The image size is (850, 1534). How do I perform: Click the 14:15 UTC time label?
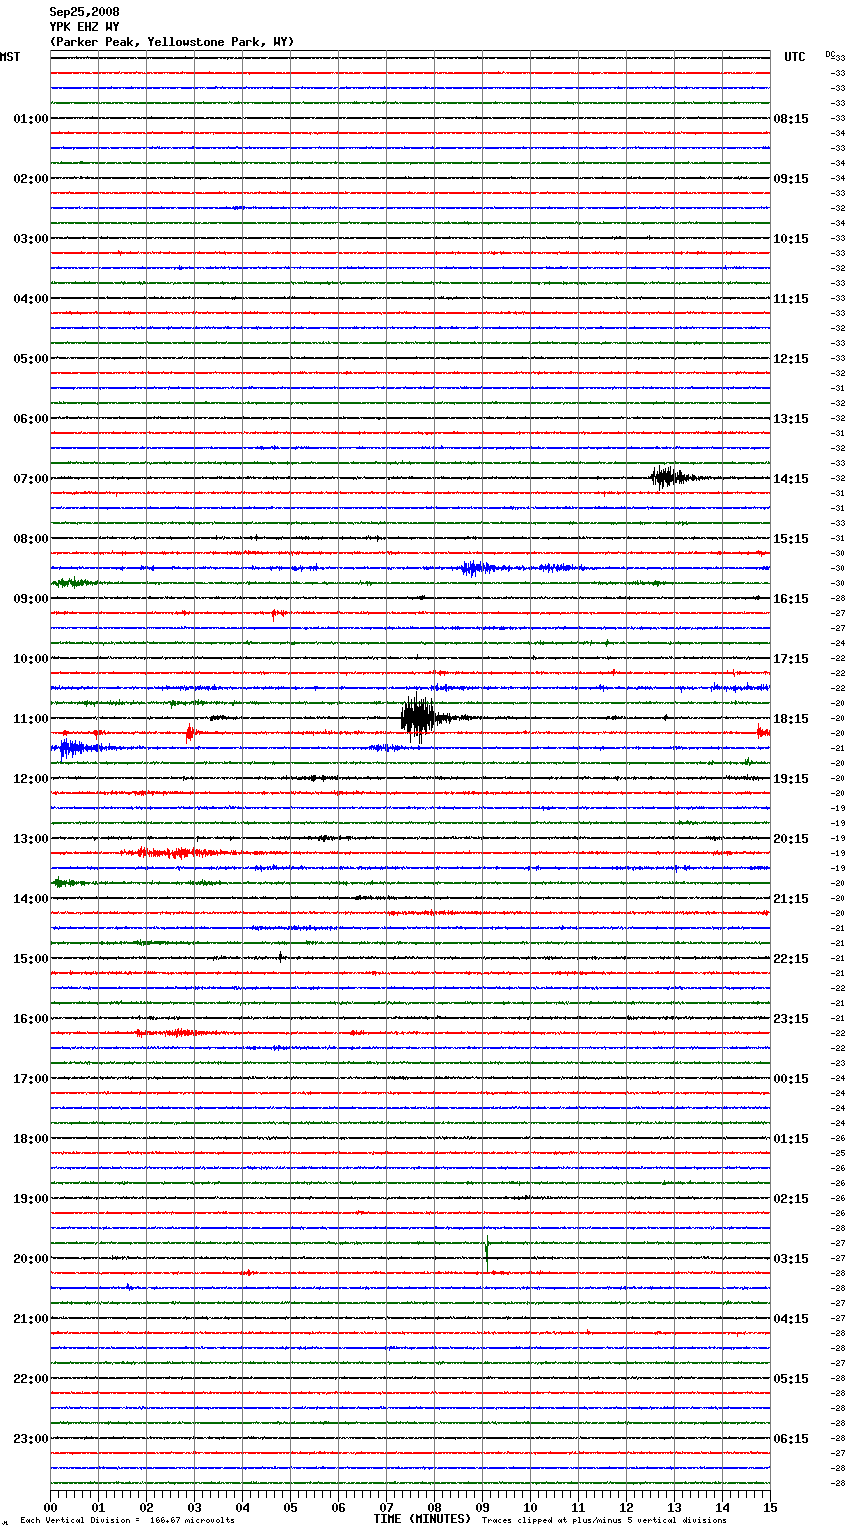[x=791, y=479]
